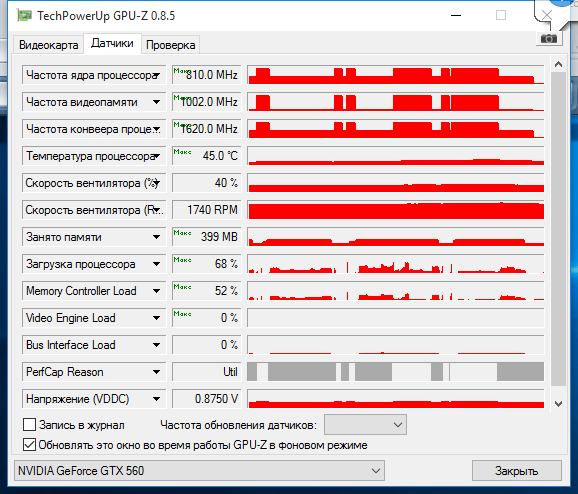Click the PerfCap Reason gray graph
The height and width of the screenshot is (494, 578).
coord(396,372)
